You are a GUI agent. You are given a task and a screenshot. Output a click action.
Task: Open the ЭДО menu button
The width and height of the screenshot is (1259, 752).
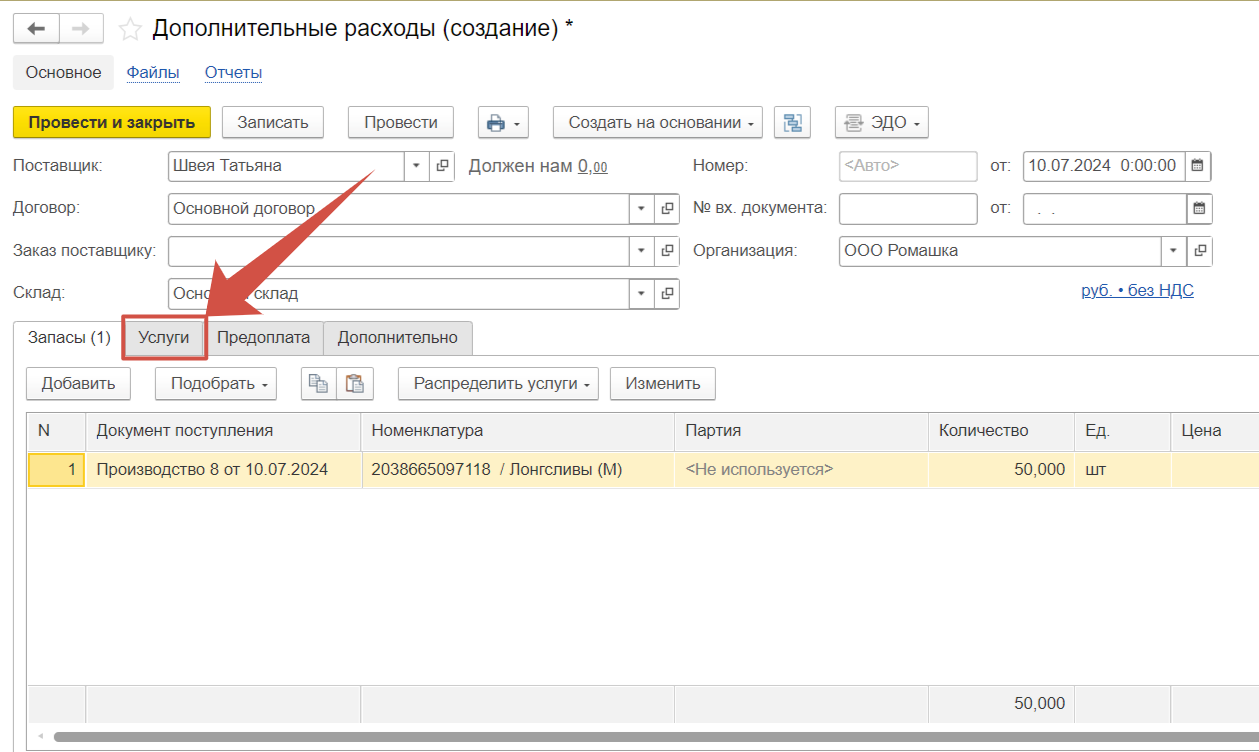(x=882, y=123)
